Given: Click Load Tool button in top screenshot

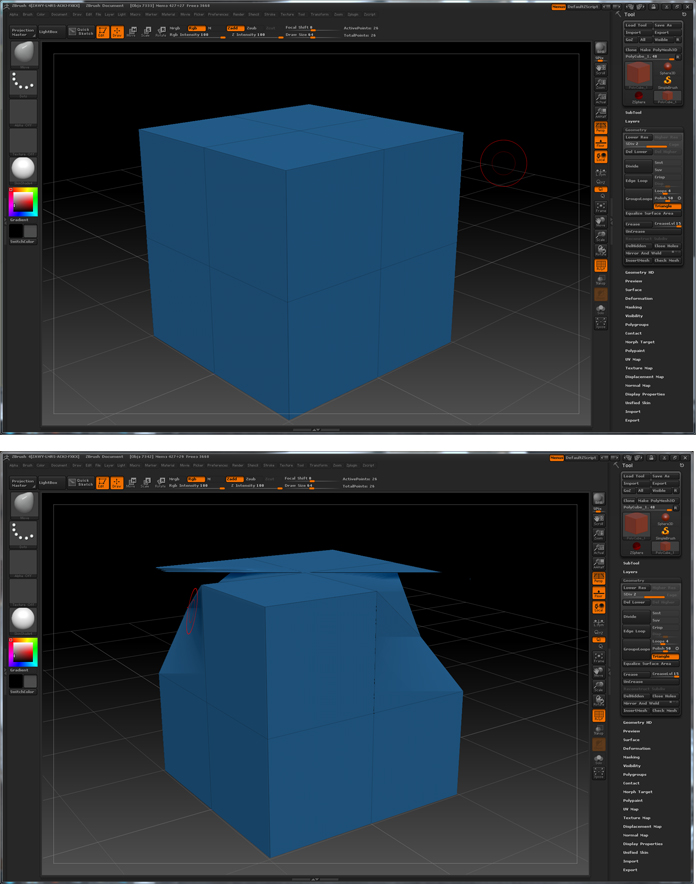Looking at the screenshot, I should point(638,25).
